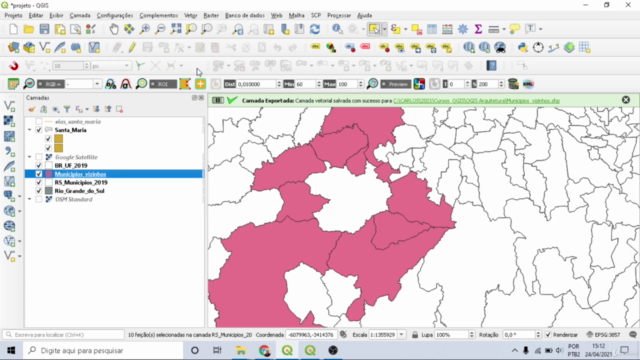Open the Select Features tool dropdown arrow
640x360 pixels.
[384, 29]
